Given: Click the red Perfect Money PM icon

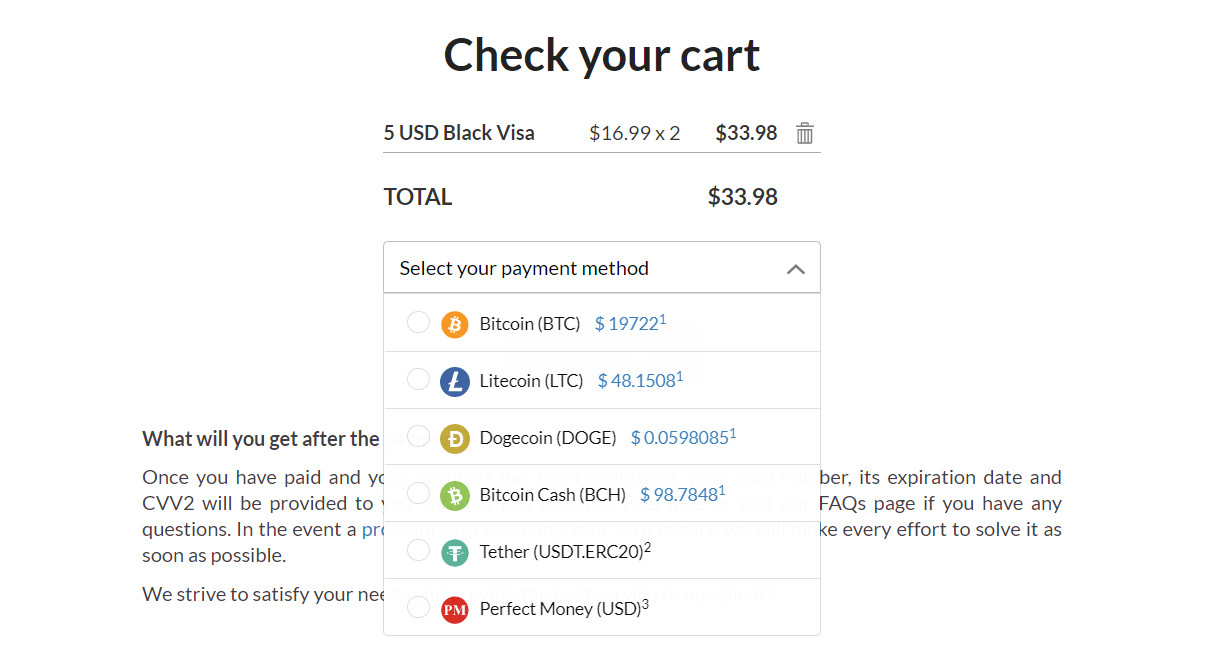Looking at the screenshot, I should coord(454,609).
